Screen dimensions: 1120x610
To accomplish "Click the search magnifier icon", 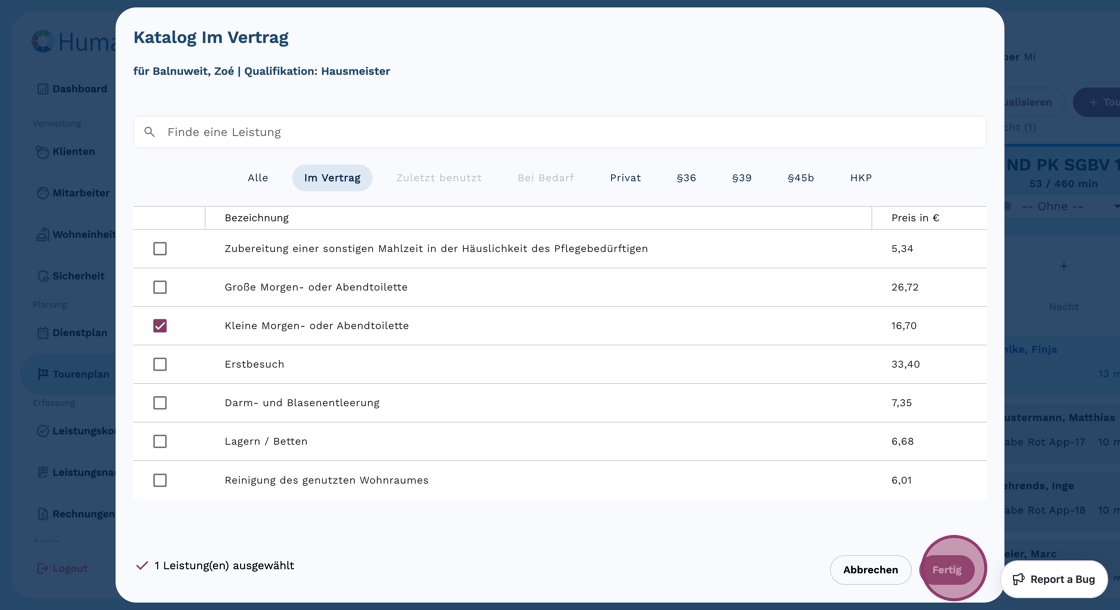I will coord(149,132).
